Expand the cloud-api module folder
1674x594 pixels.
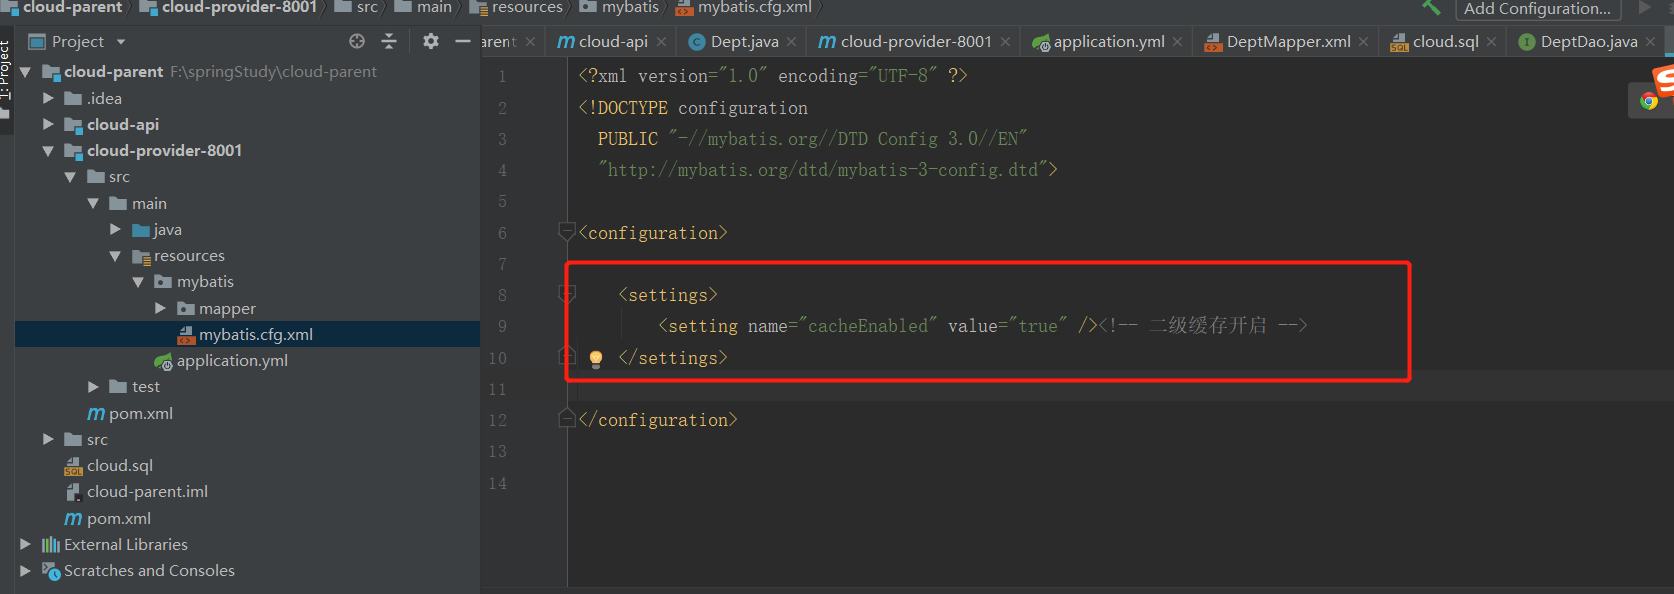point(48,124)
